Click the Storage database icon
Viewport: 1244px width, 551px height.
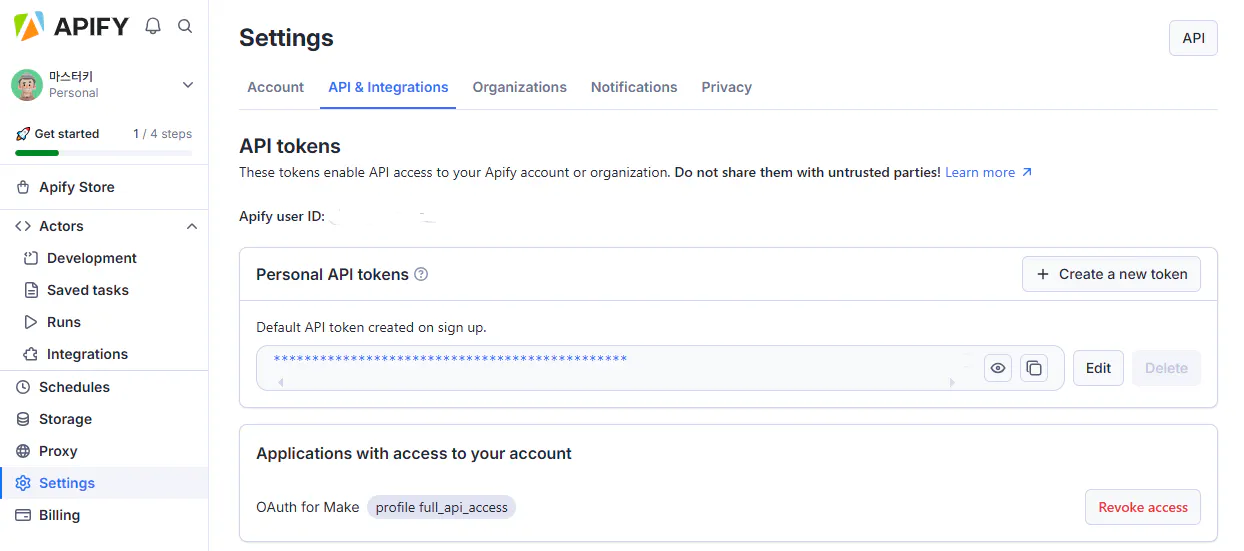(23, 419)
